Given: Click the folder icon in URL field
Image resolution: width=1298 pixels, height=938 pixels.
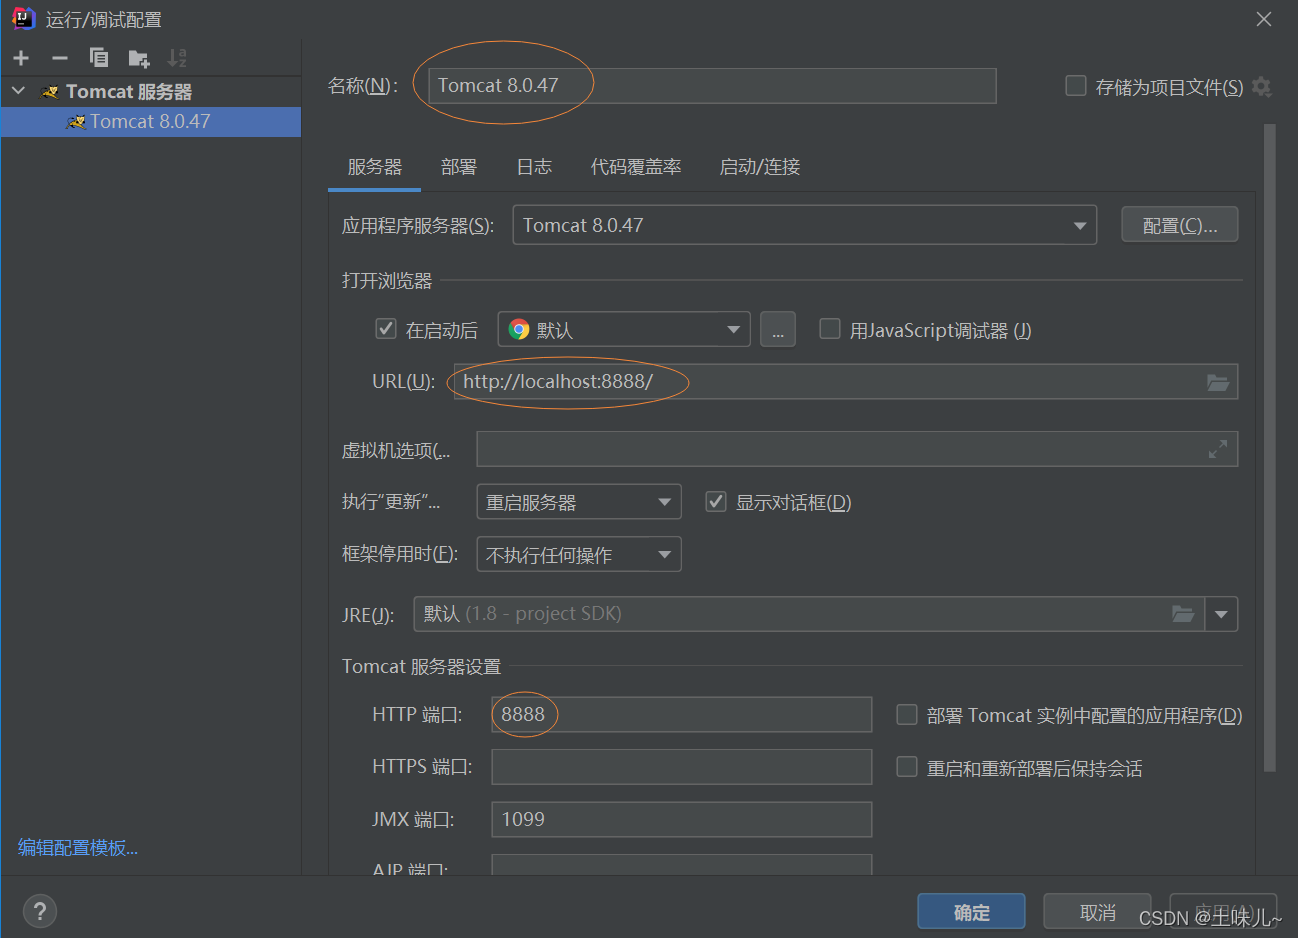Looking at the screenshot, I should tap(1217, 382).
